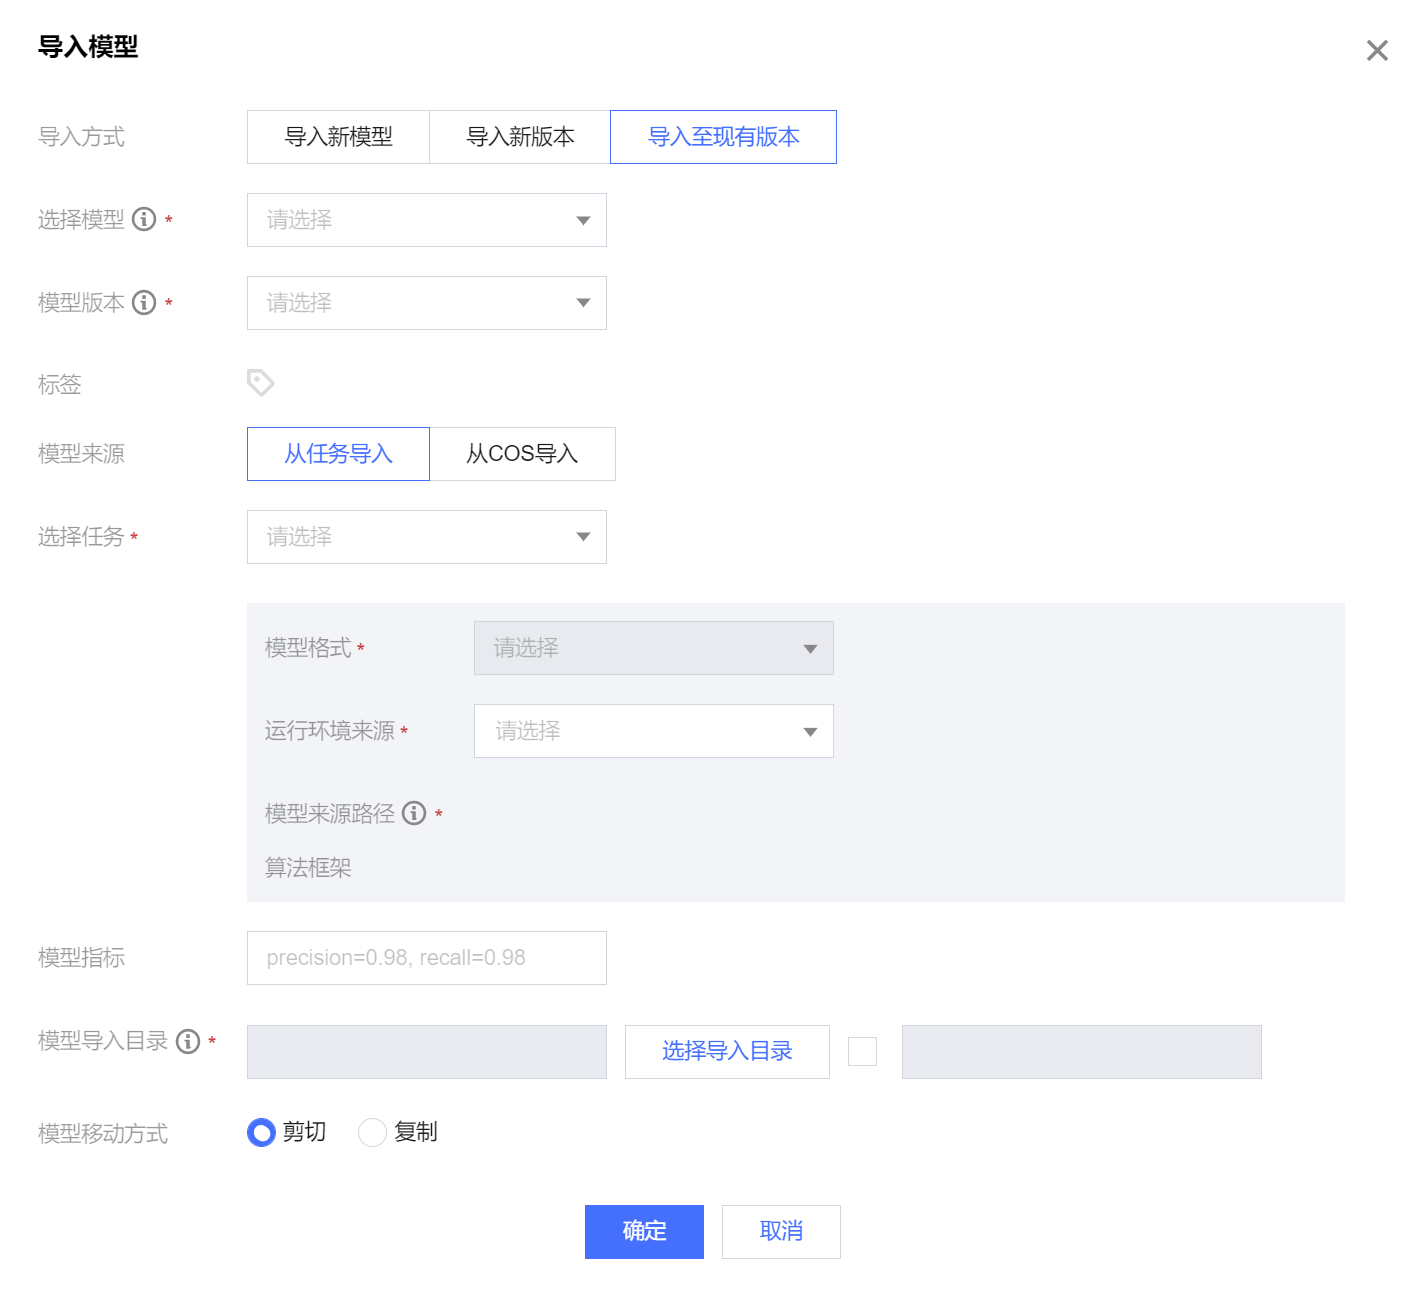Open the 选择模型 dropdown
Viewport: 1409px width, 1289px height.
427,220
